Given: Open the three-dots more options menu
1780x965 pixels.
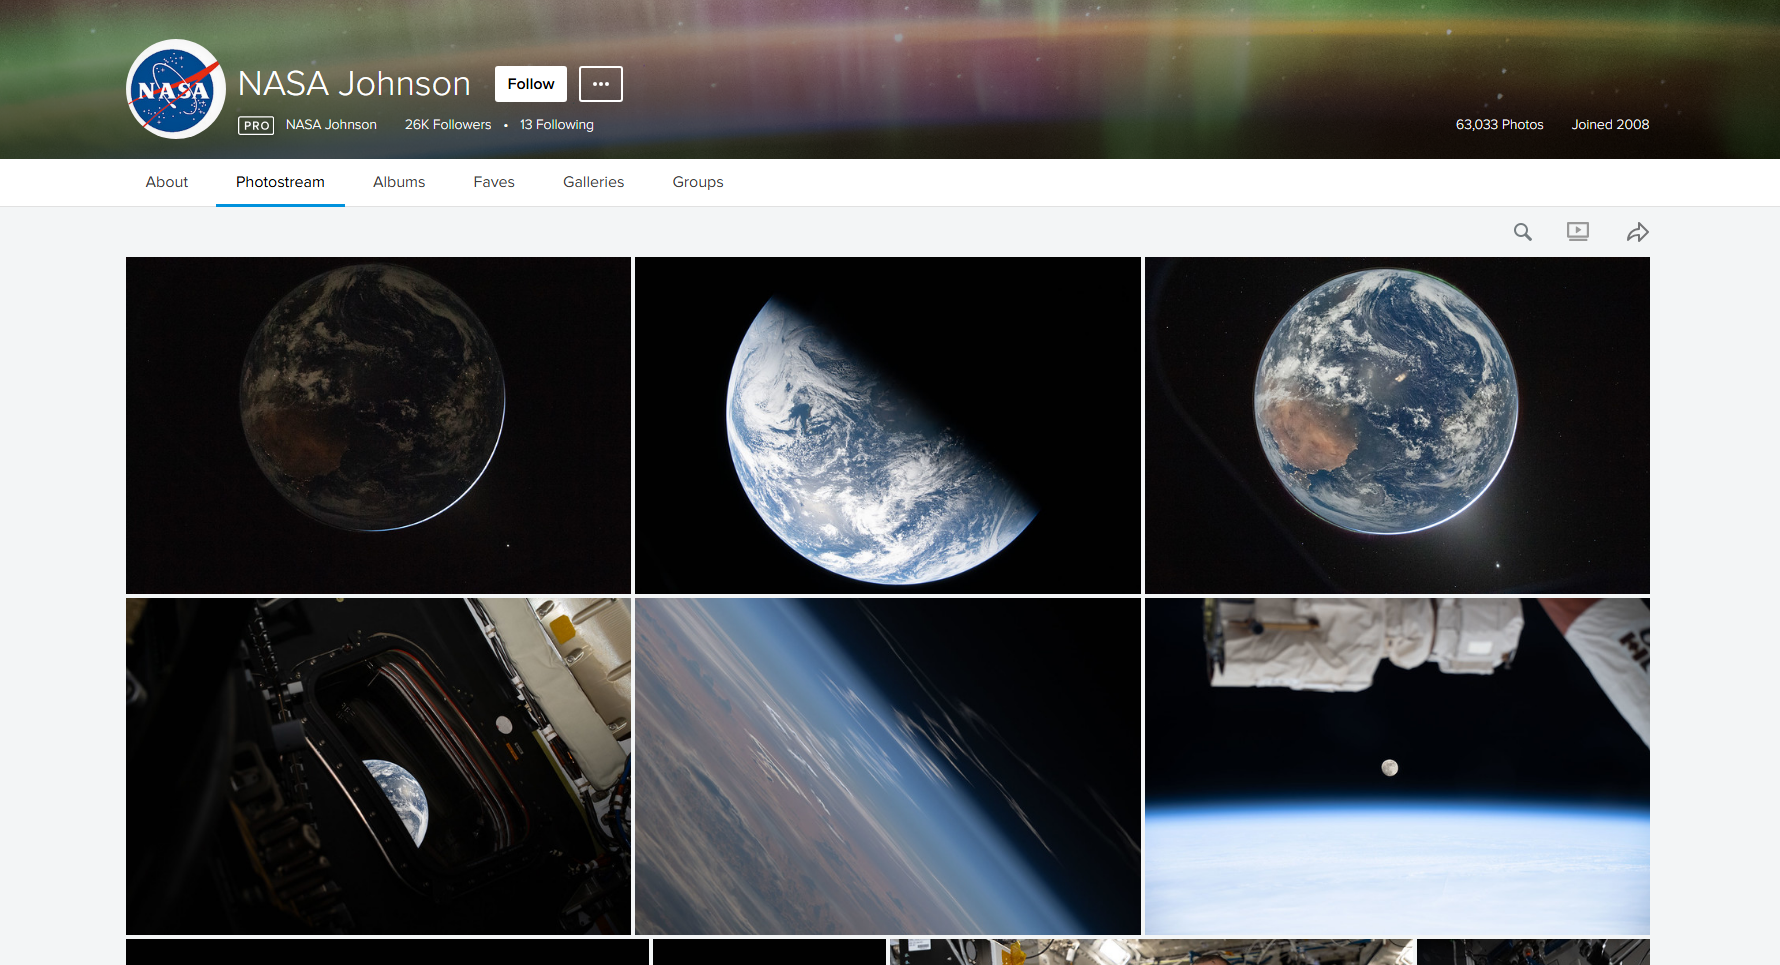Looking at the screenshot, I should tap(600, 84).
